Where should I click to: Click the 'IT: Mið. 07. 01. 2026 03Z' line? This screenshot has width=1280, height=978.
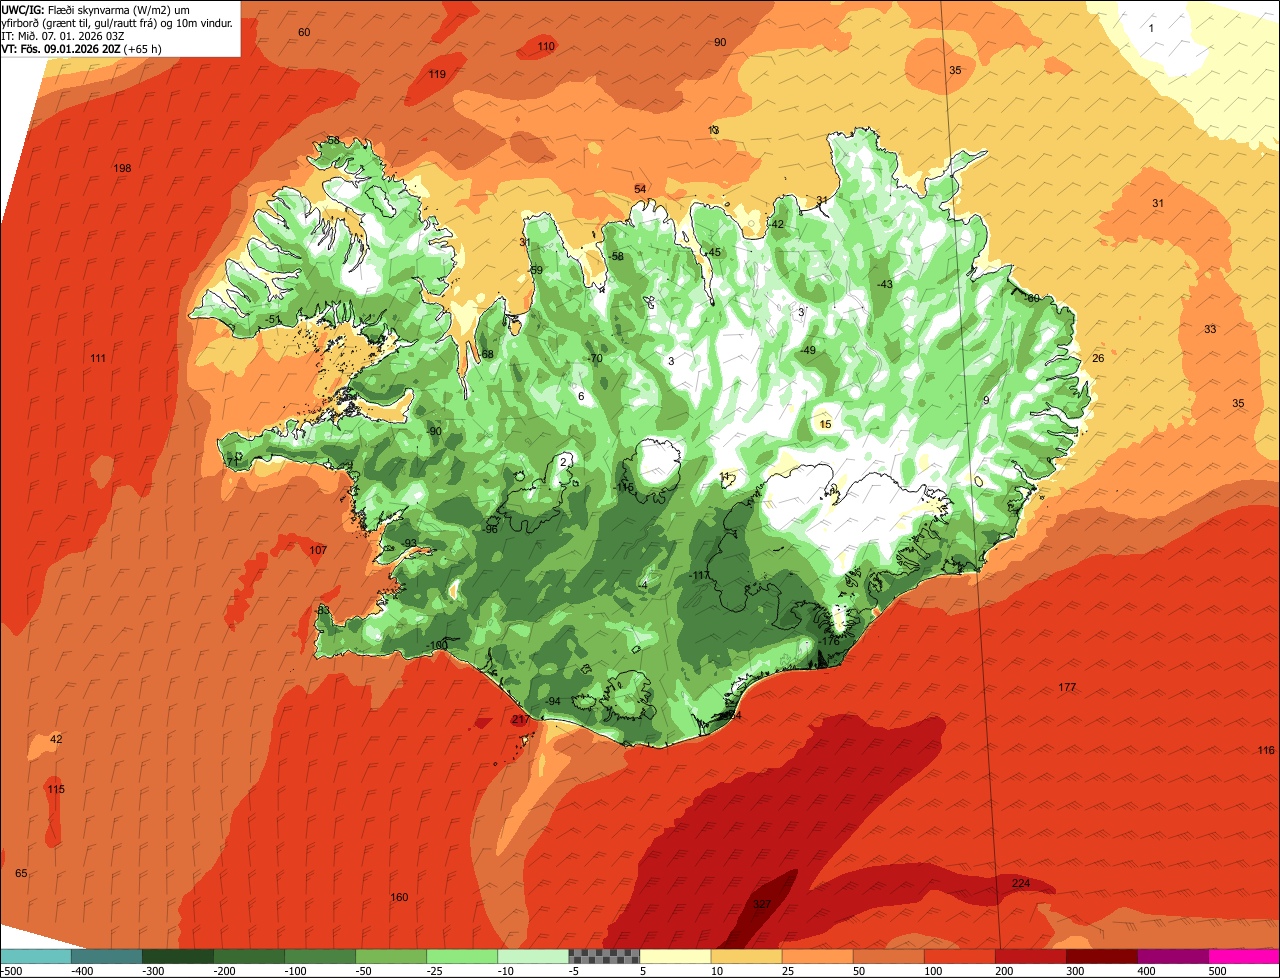point(63,35)
